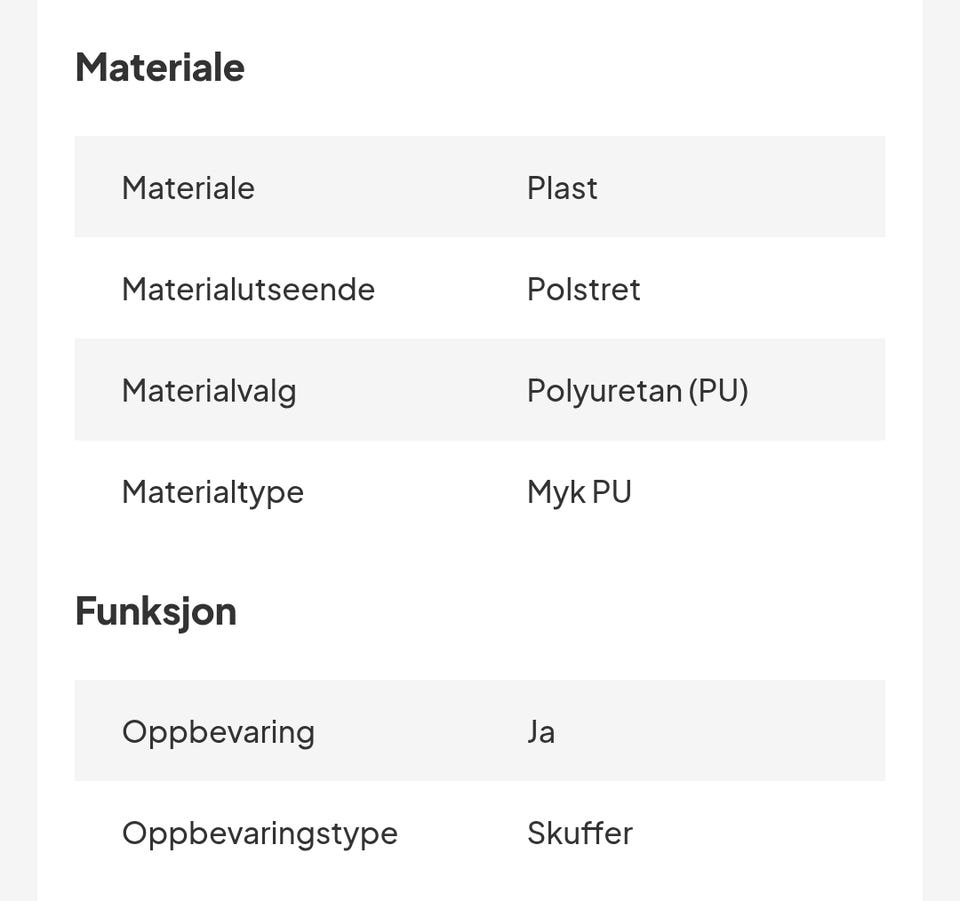This screenshot has height=901, width=960.
Task: Click the Funksjon section heading
Action: click(x=156, y=611)
